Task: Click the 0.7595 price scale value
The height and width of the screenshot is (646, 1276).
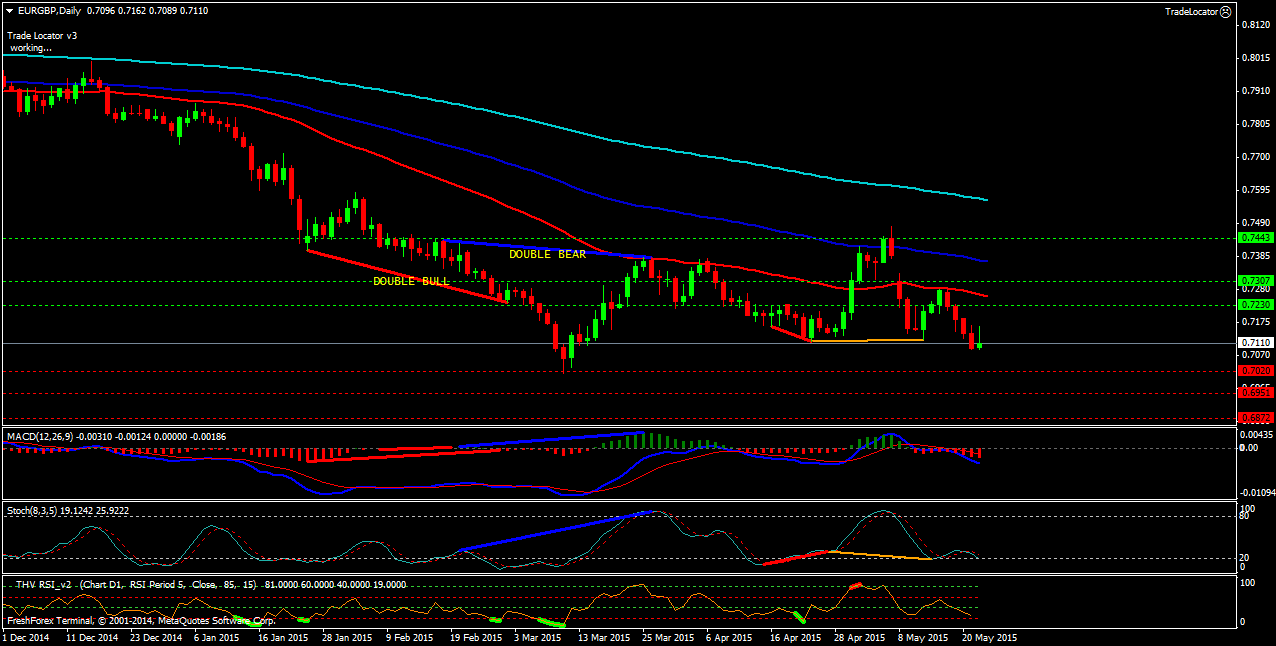Action: 1254,189
